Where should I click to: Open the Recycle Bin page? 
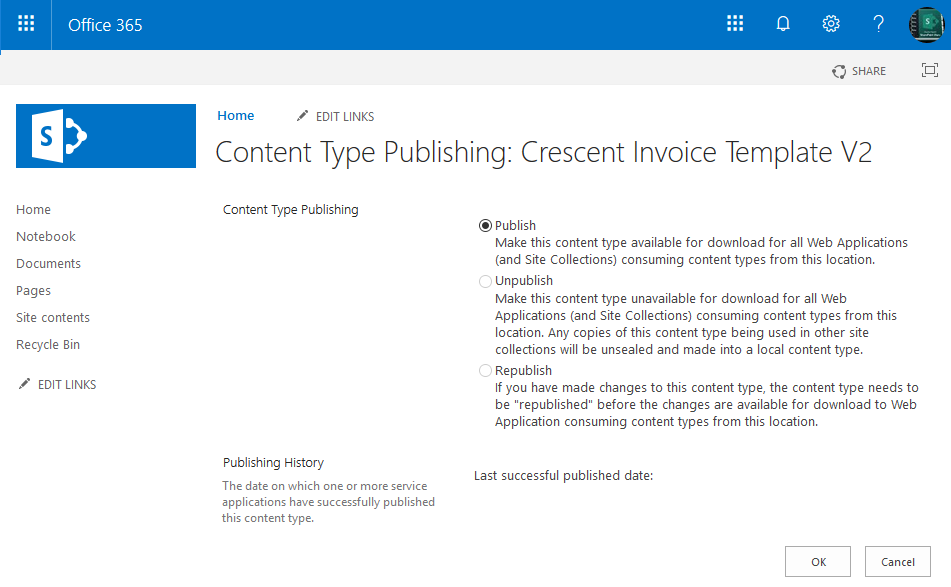[x=47, y=344]
